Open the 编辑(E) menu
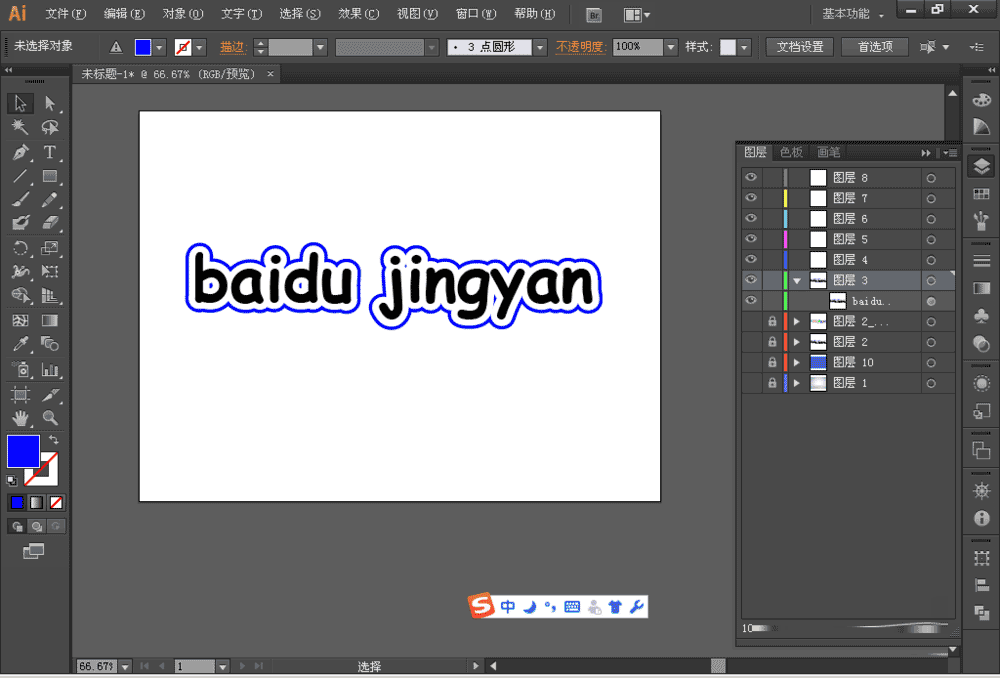 click(x=124, y=14)
